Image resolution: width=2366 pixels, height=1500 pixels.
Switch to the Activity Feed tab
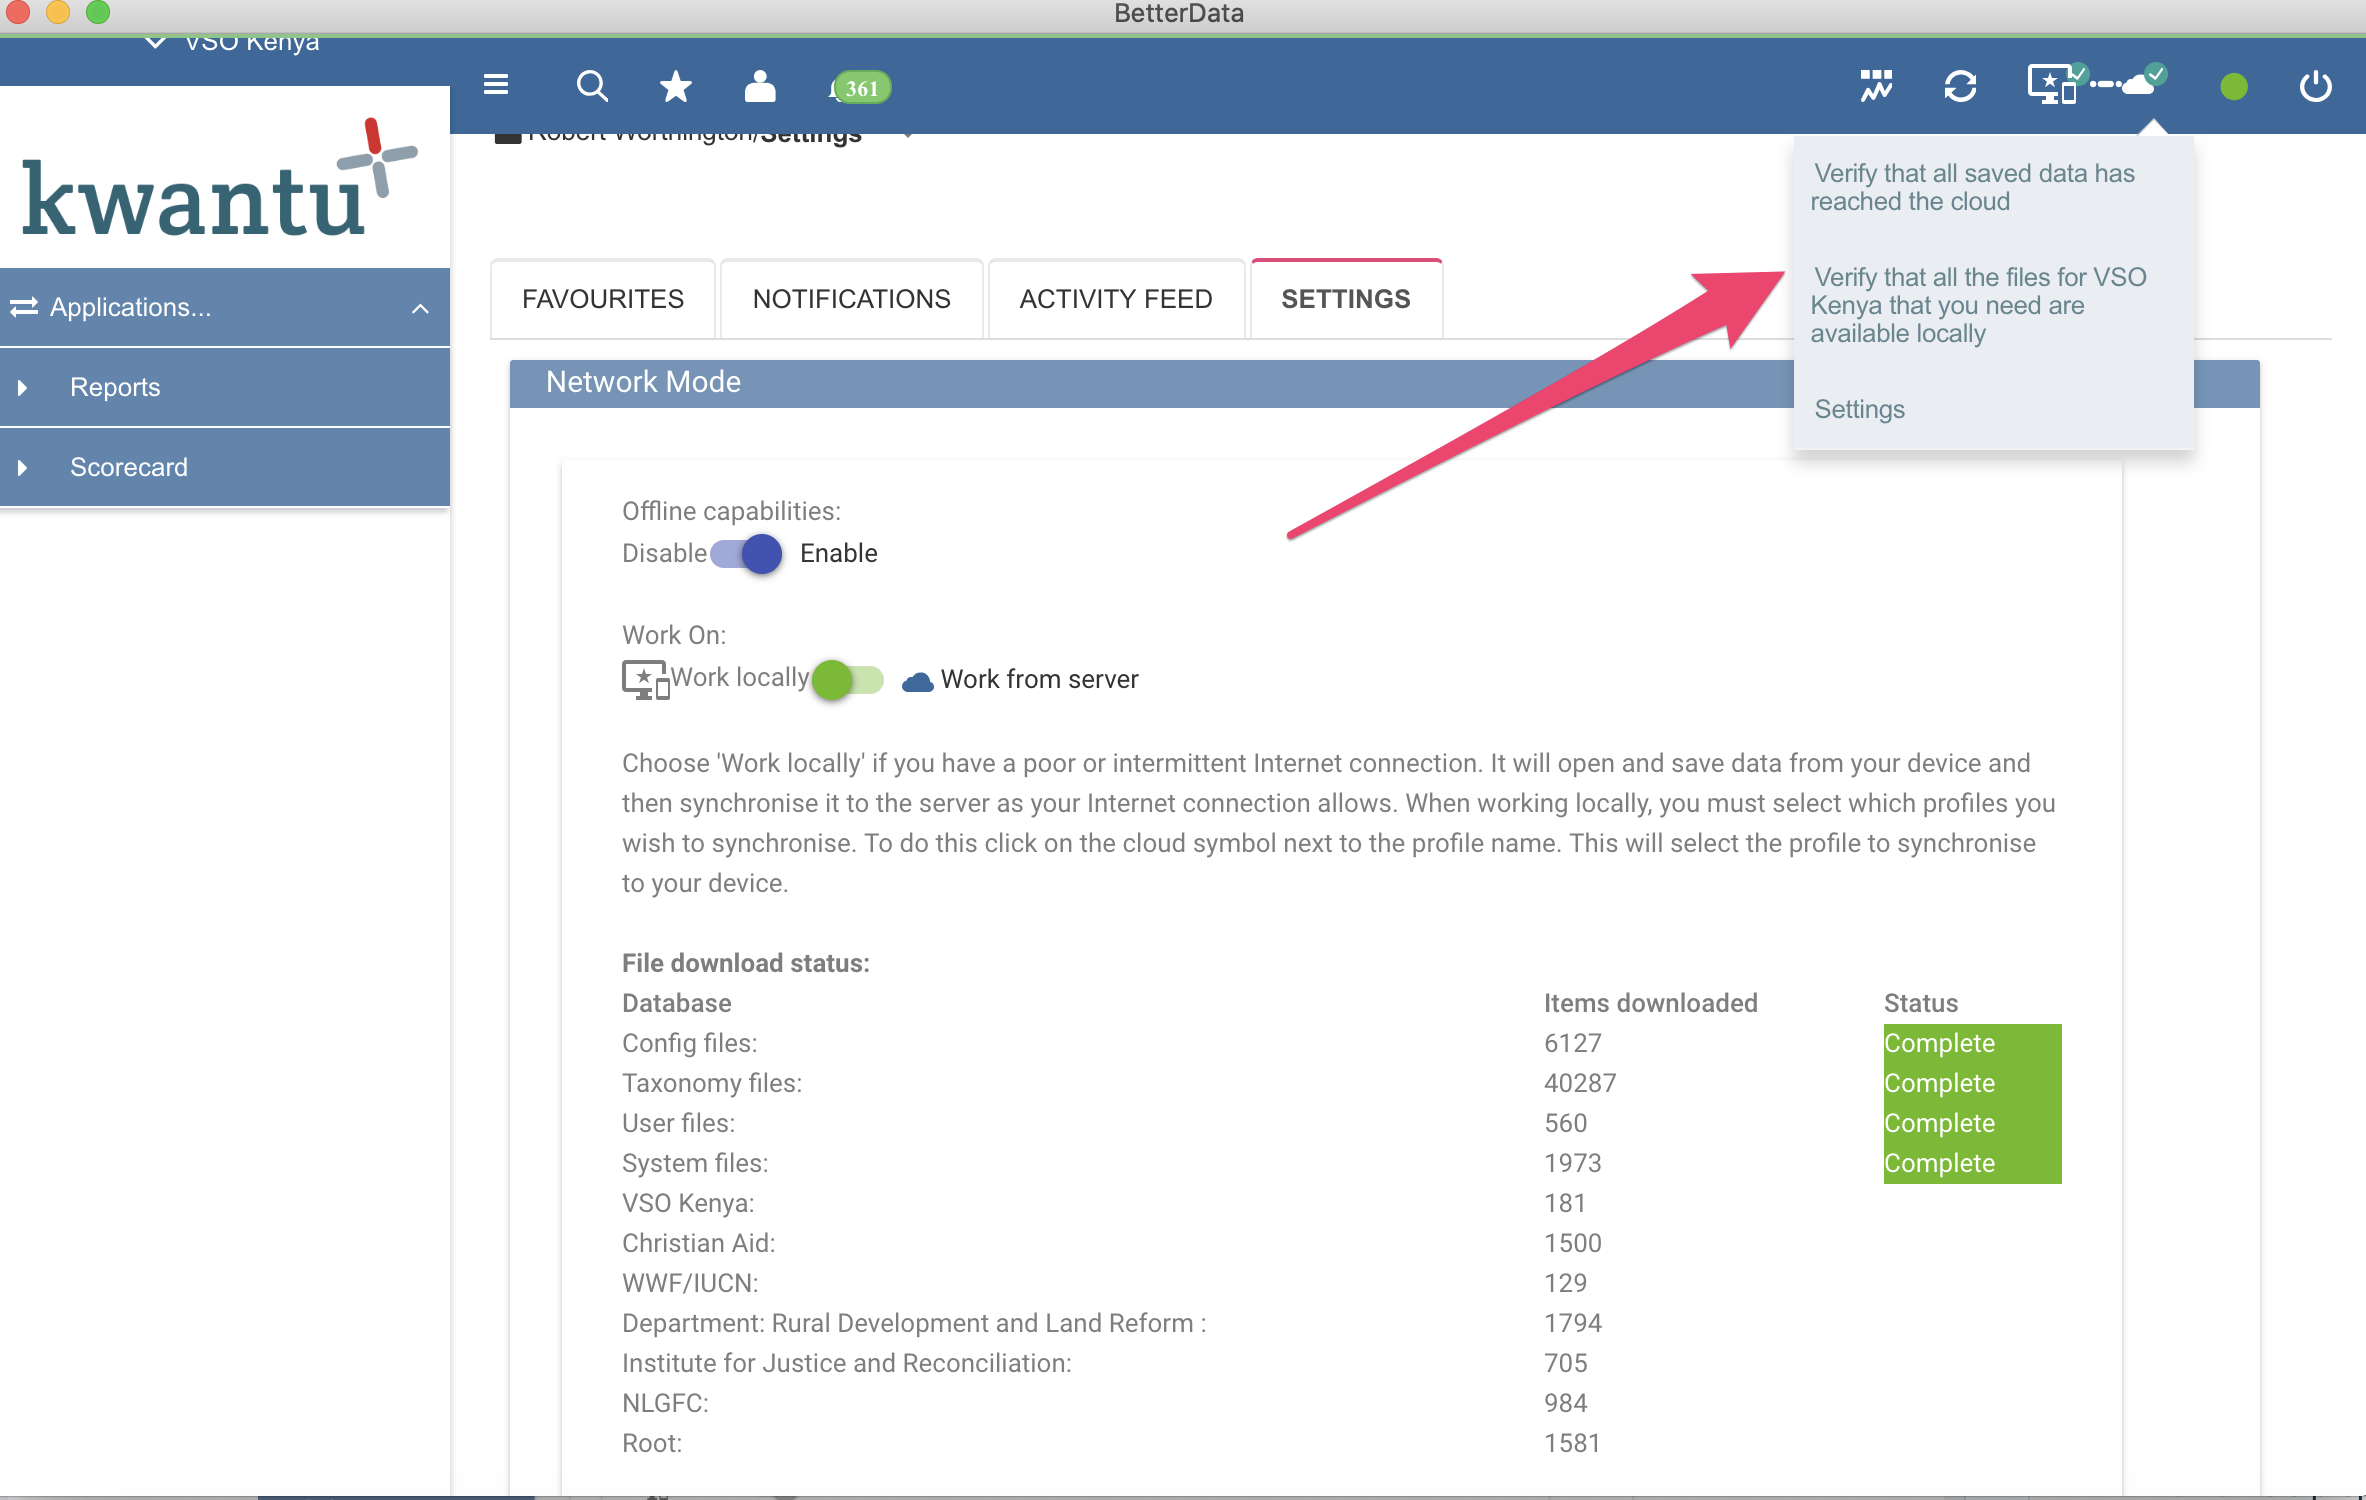[1116, 299]
